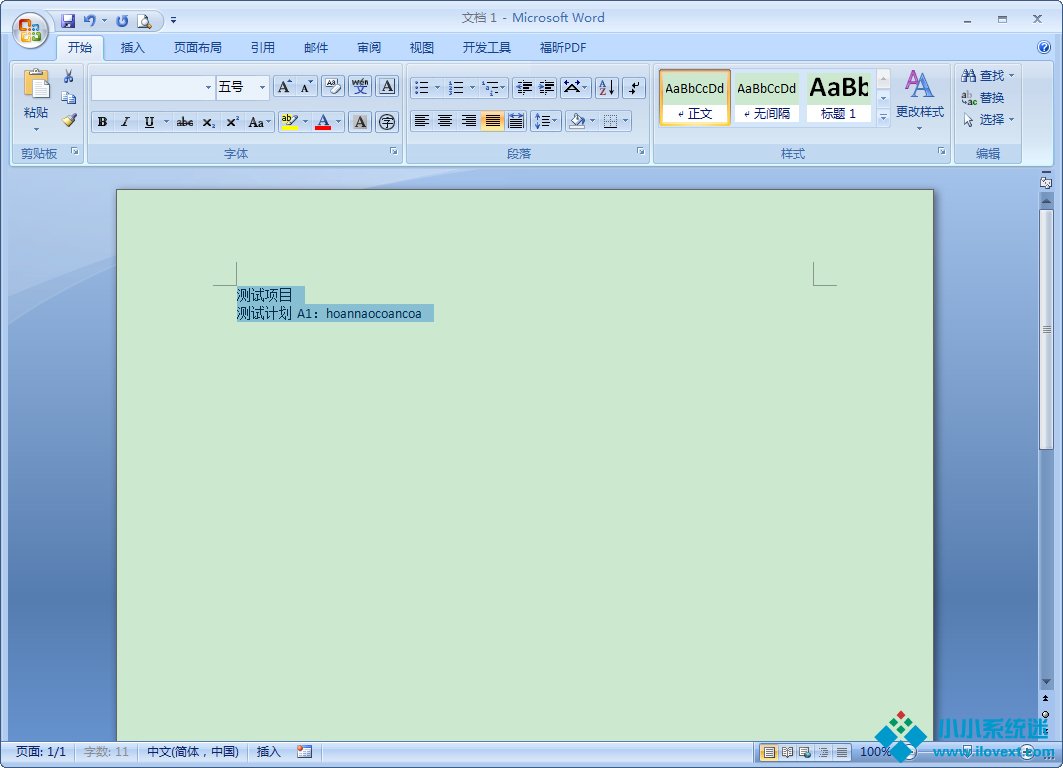Toggle Italic formatting
Screen dimensions: 1063x768
click(125, 122)
